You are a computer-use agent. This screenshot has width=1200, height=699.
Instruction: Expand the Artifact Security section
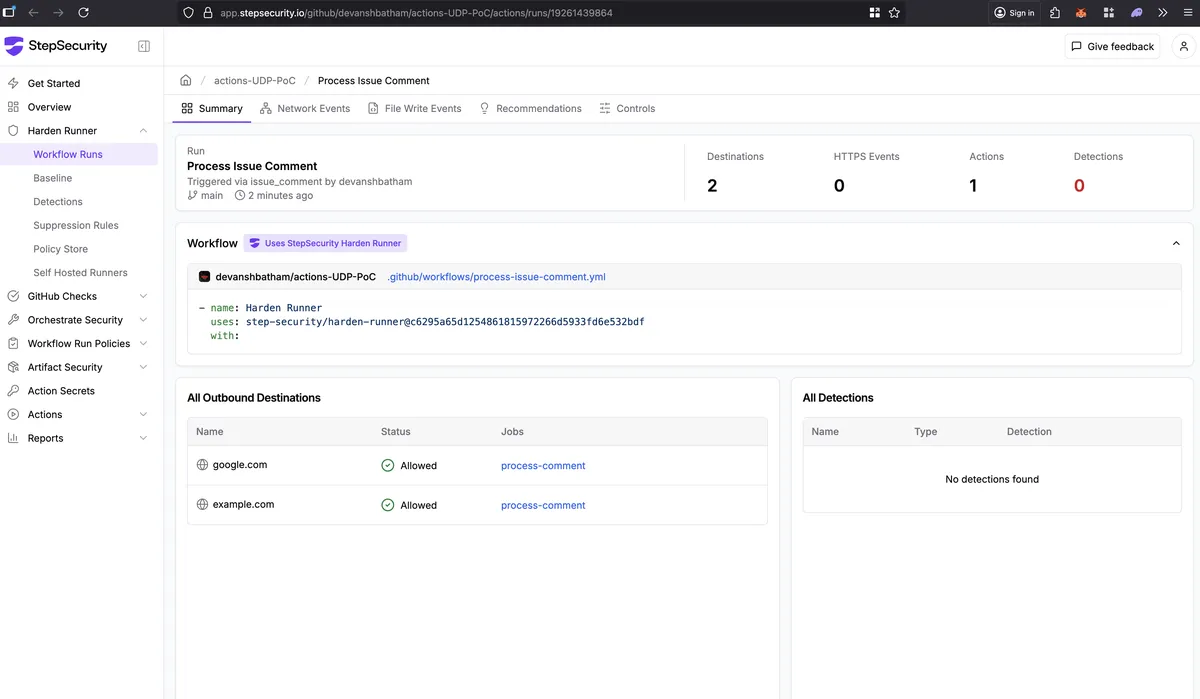click(x=143, y=367)
